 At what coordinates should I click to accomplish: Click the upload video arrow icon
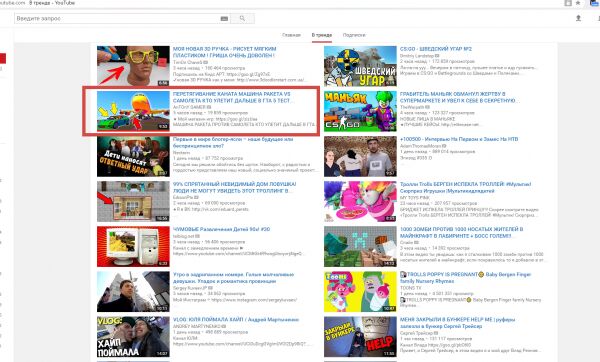[578, 18]
